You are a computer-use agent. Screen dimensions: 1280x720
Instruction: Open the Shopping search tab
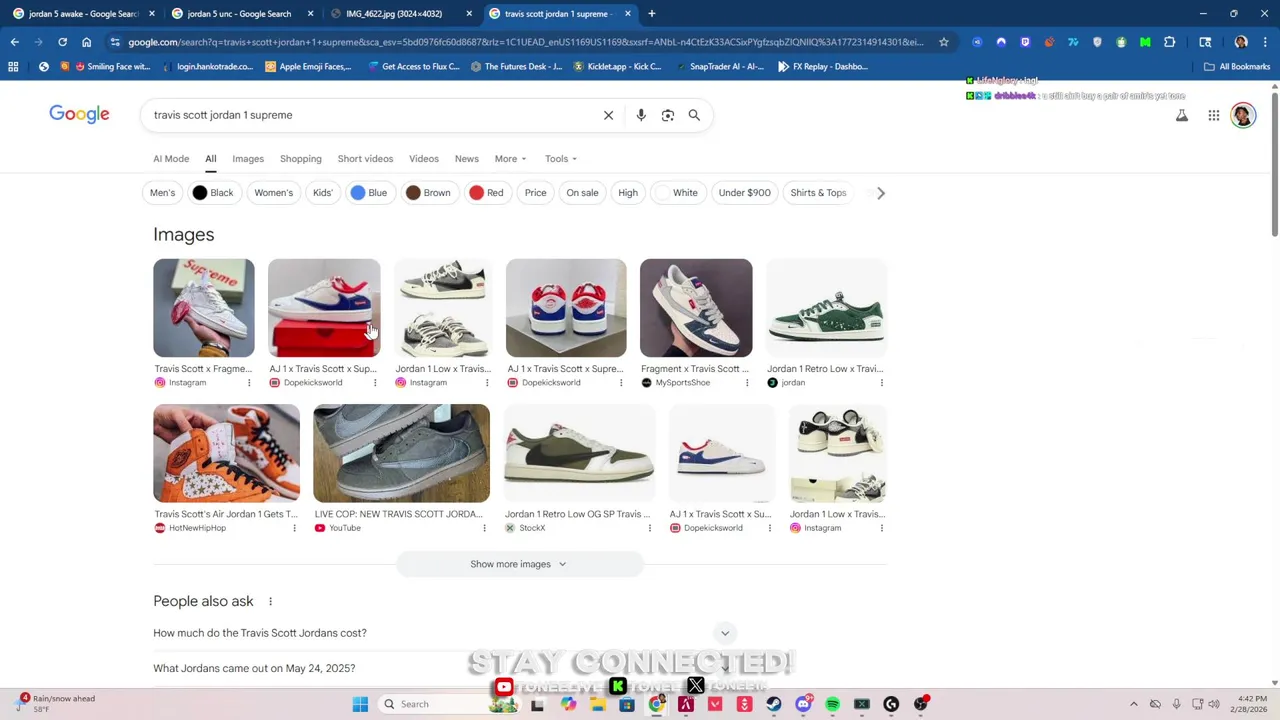pyautogui.click(x=301, y=159)
